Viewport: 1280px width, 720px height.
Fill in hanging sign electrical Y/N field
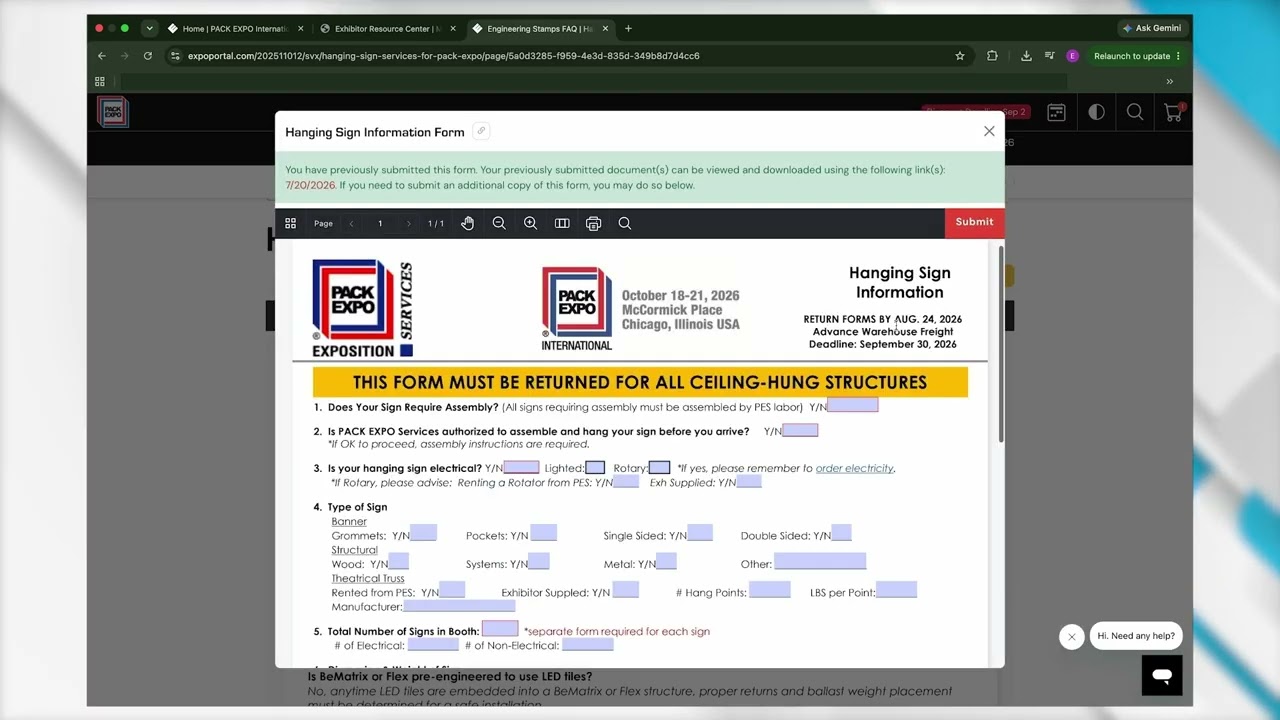pos(521,467)
